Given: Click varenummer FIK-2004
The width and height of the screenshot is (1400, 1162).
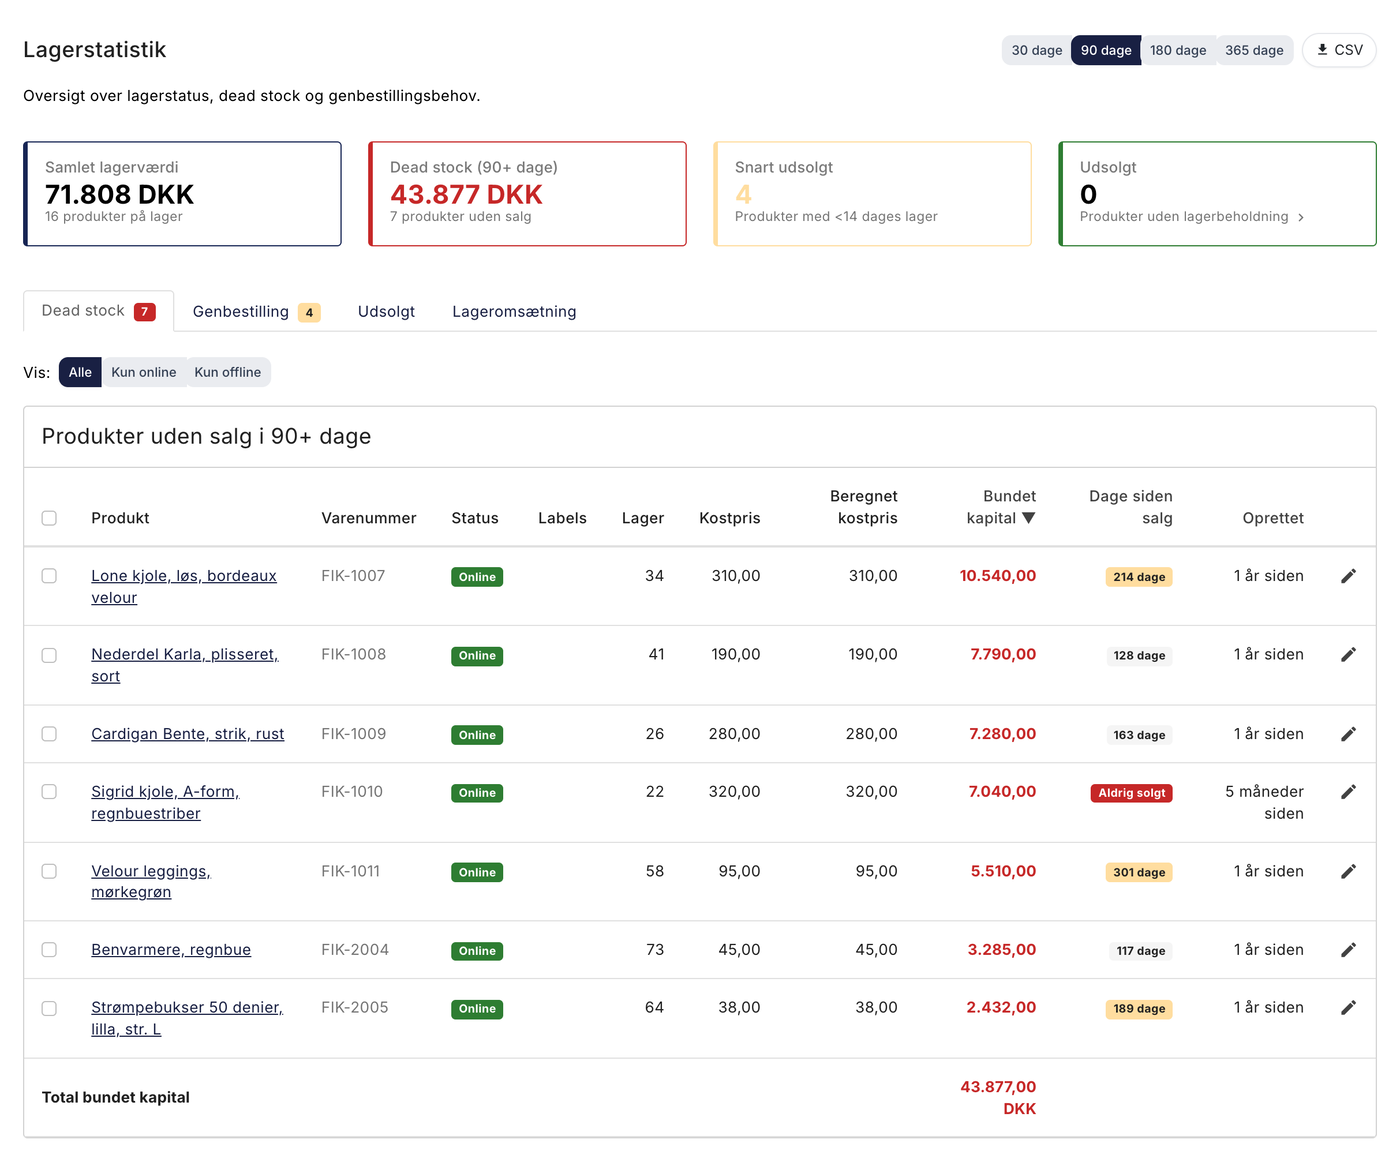Looking at the screenshot, I should coord(355,950).
